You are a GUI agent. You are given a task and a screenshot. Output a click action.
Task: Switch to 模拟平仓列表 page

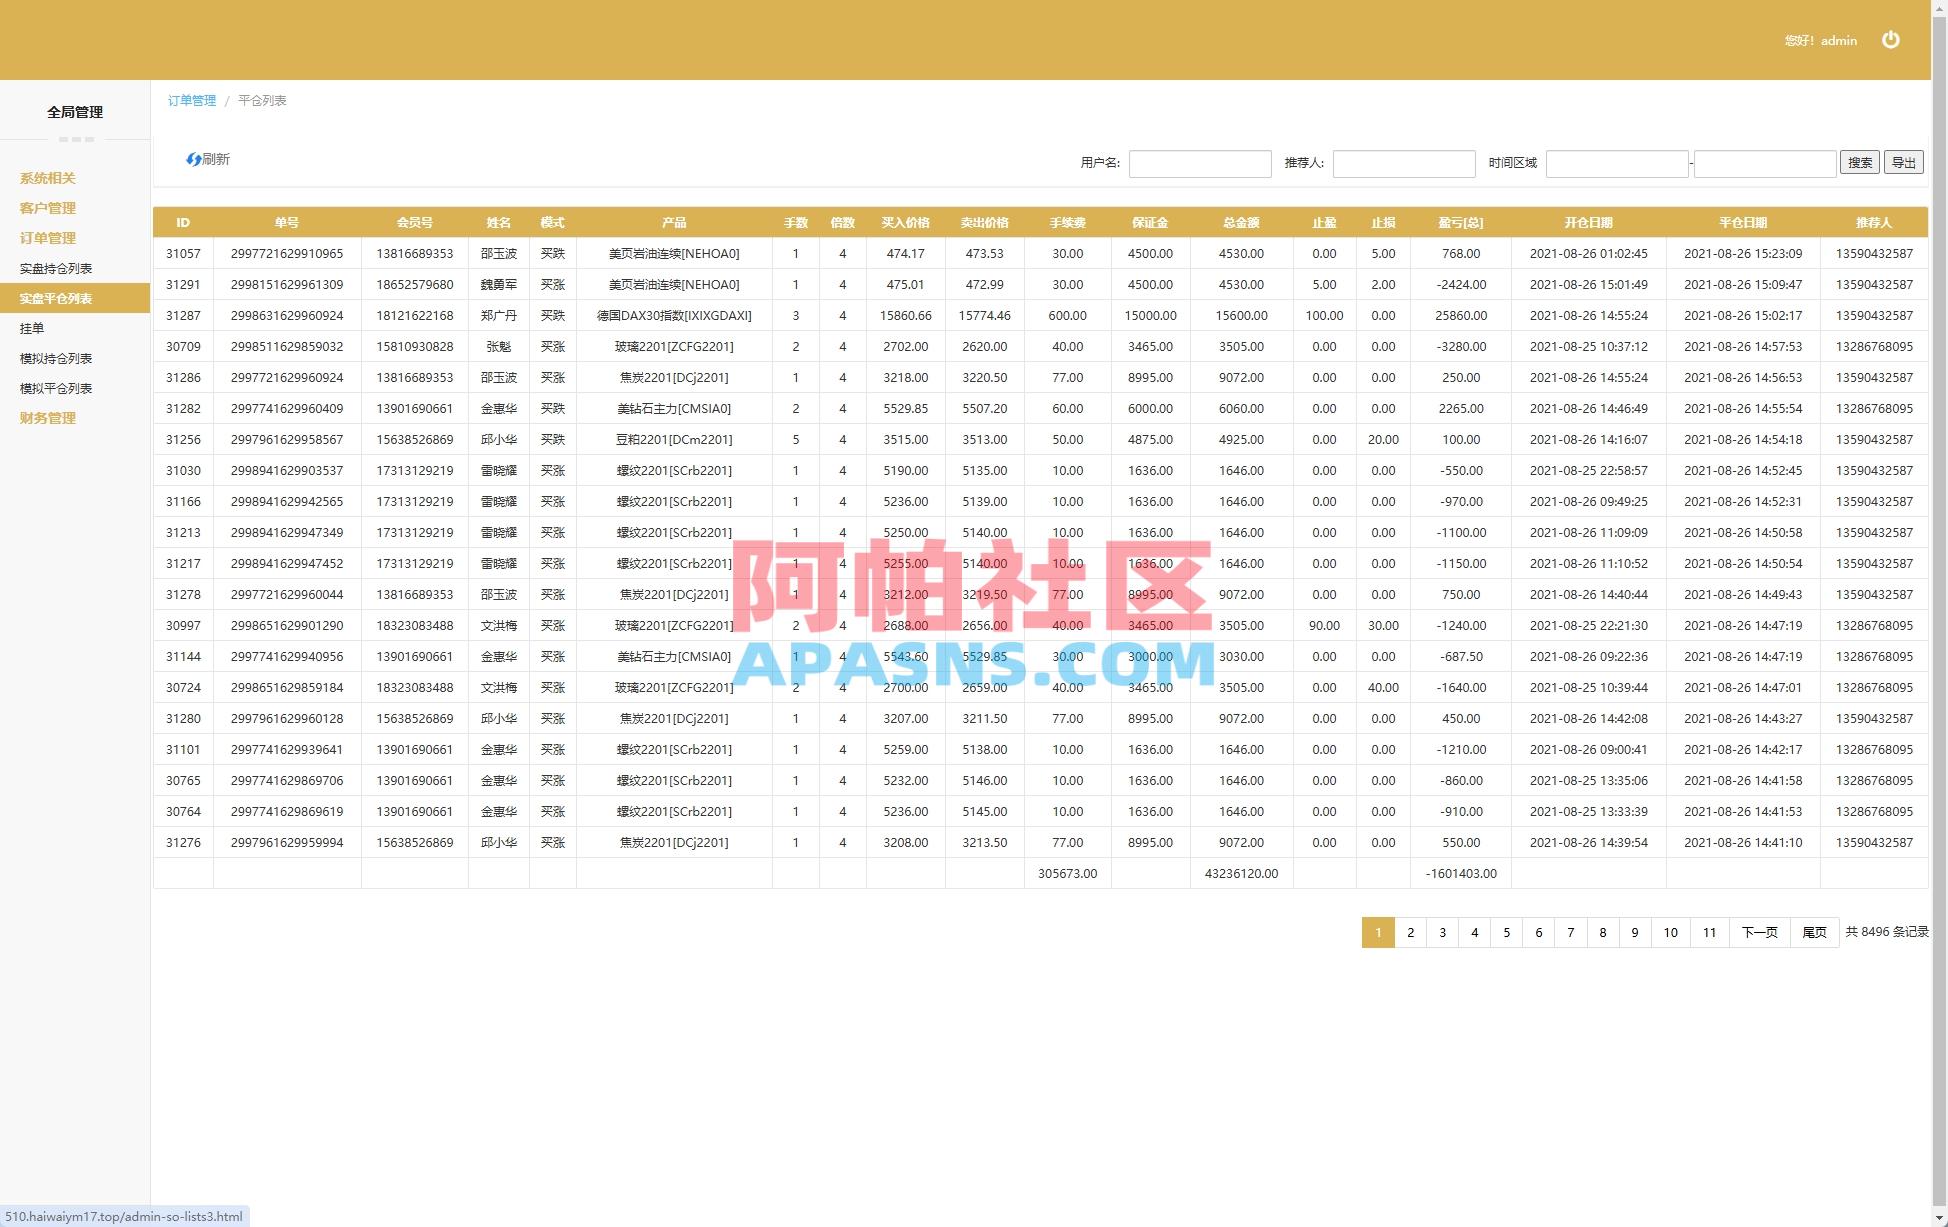[57, 388]
